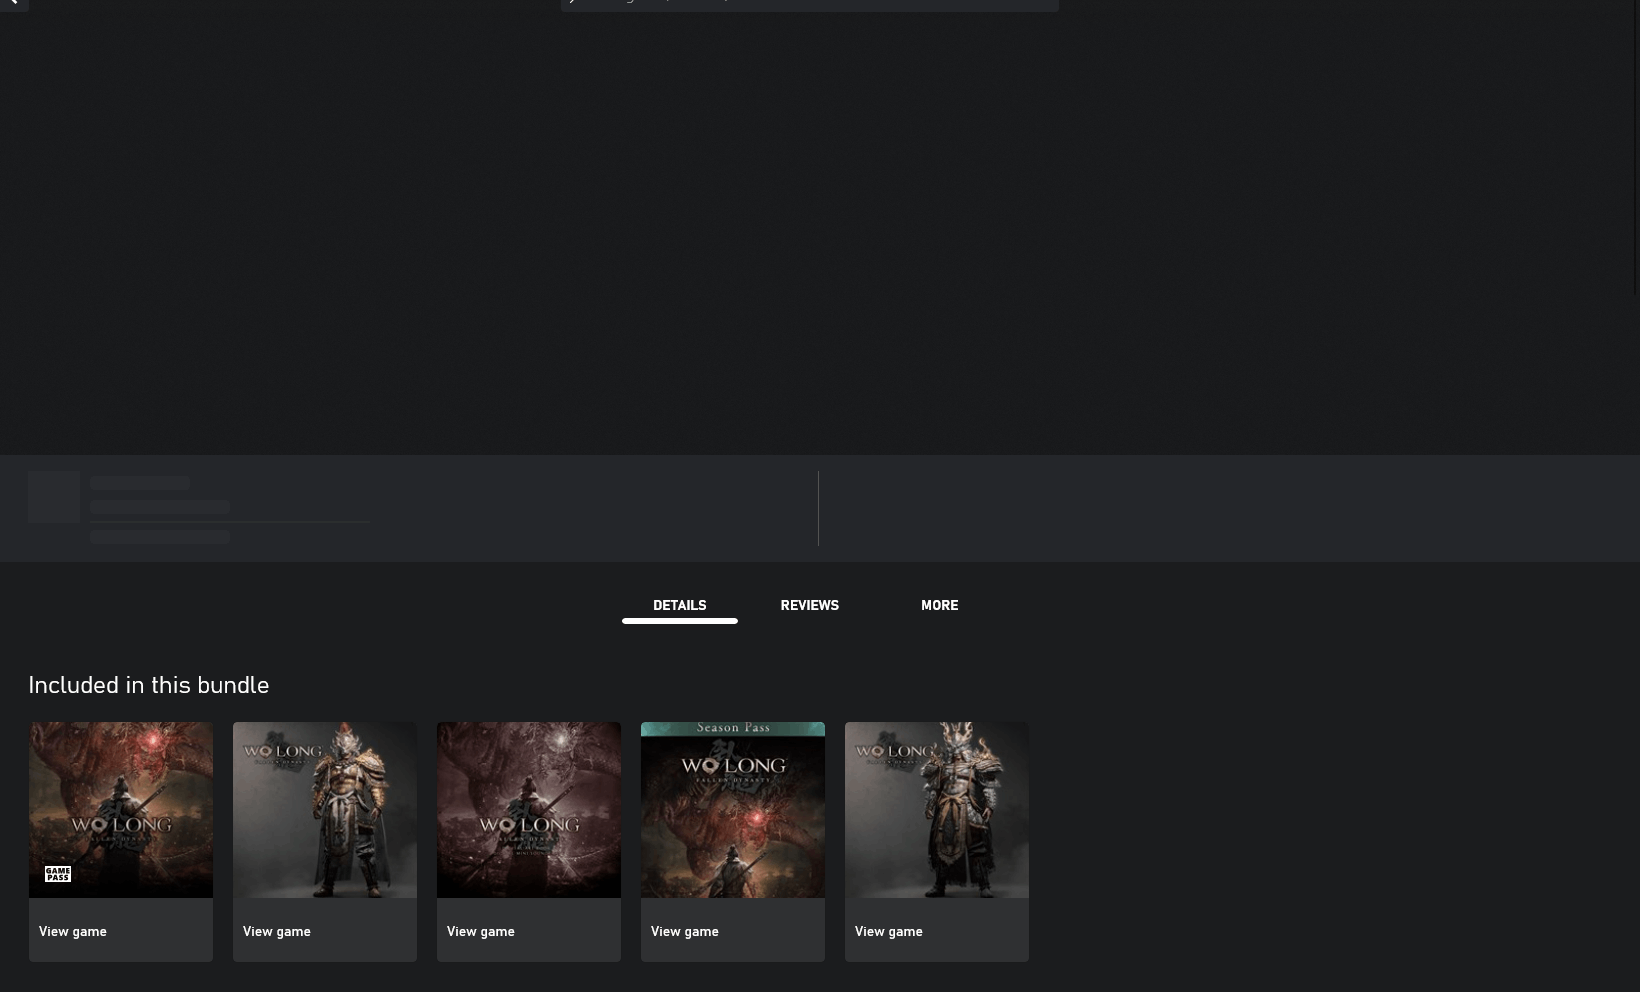
Task: Switch to the Details tab
Action: [x=679, y=606]
